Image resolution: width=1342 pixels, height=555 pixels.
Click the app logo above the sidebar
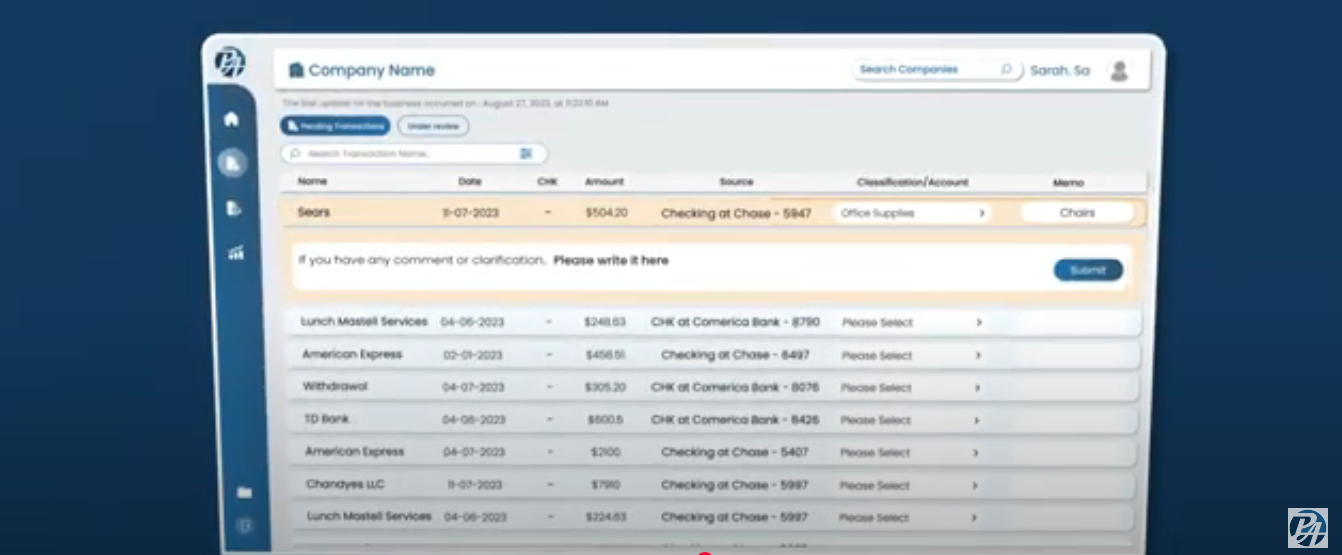click(230, 62)
